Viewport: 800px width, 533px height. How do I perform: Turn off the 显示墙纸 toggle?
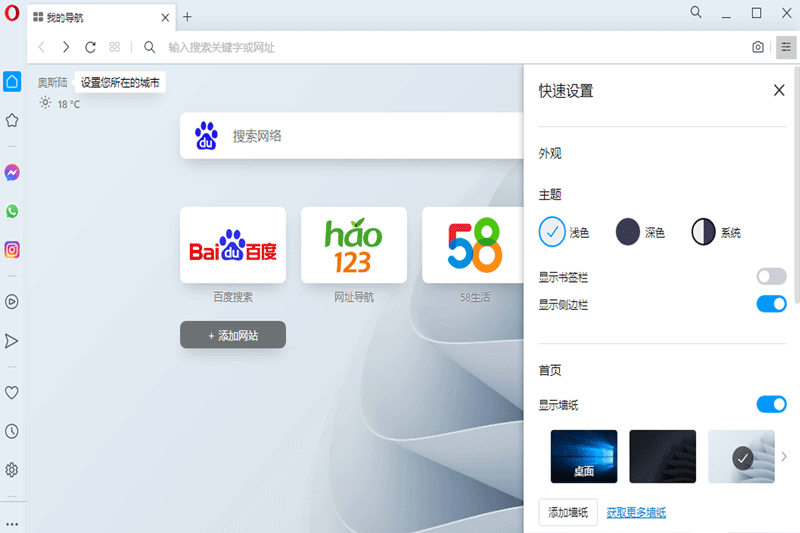click(x=771, y=404)
